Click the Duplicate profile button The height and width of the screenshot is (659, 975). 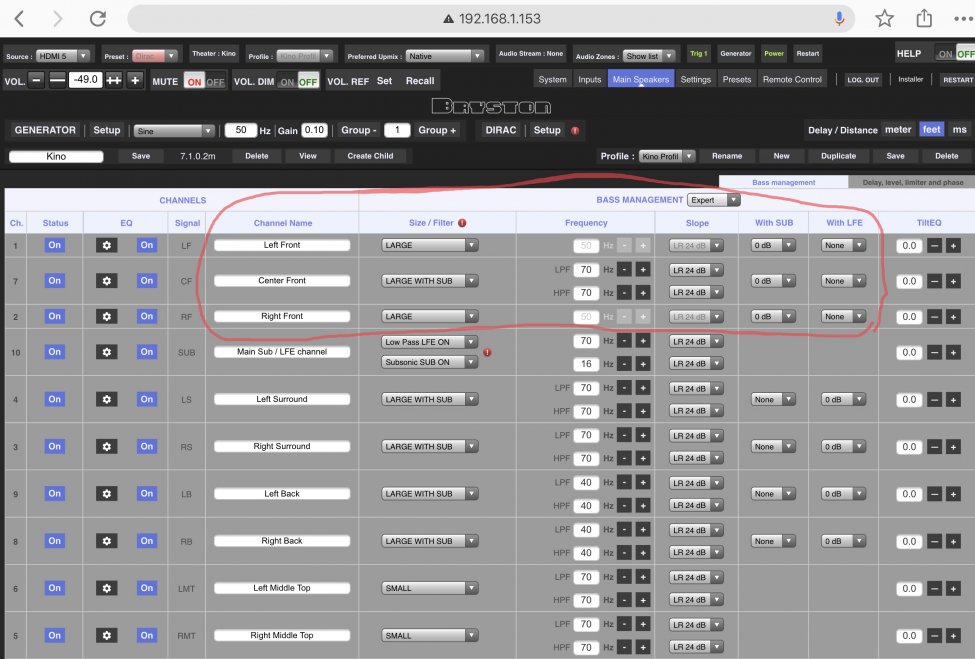pyautogui.click(x=838, y=156)
